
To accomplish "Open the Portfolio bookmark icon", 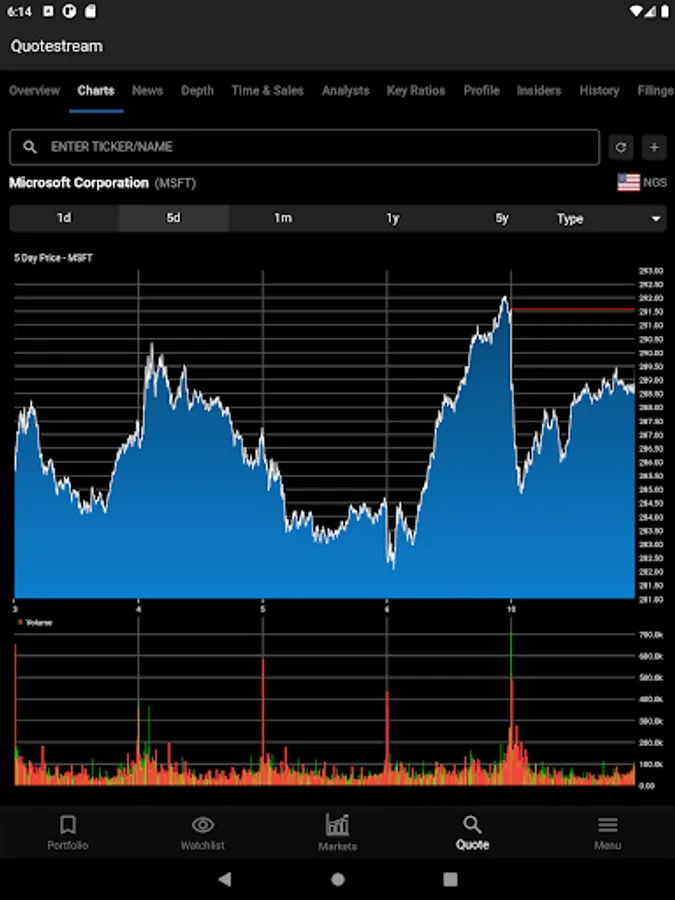I will click(x=68, y=825).
